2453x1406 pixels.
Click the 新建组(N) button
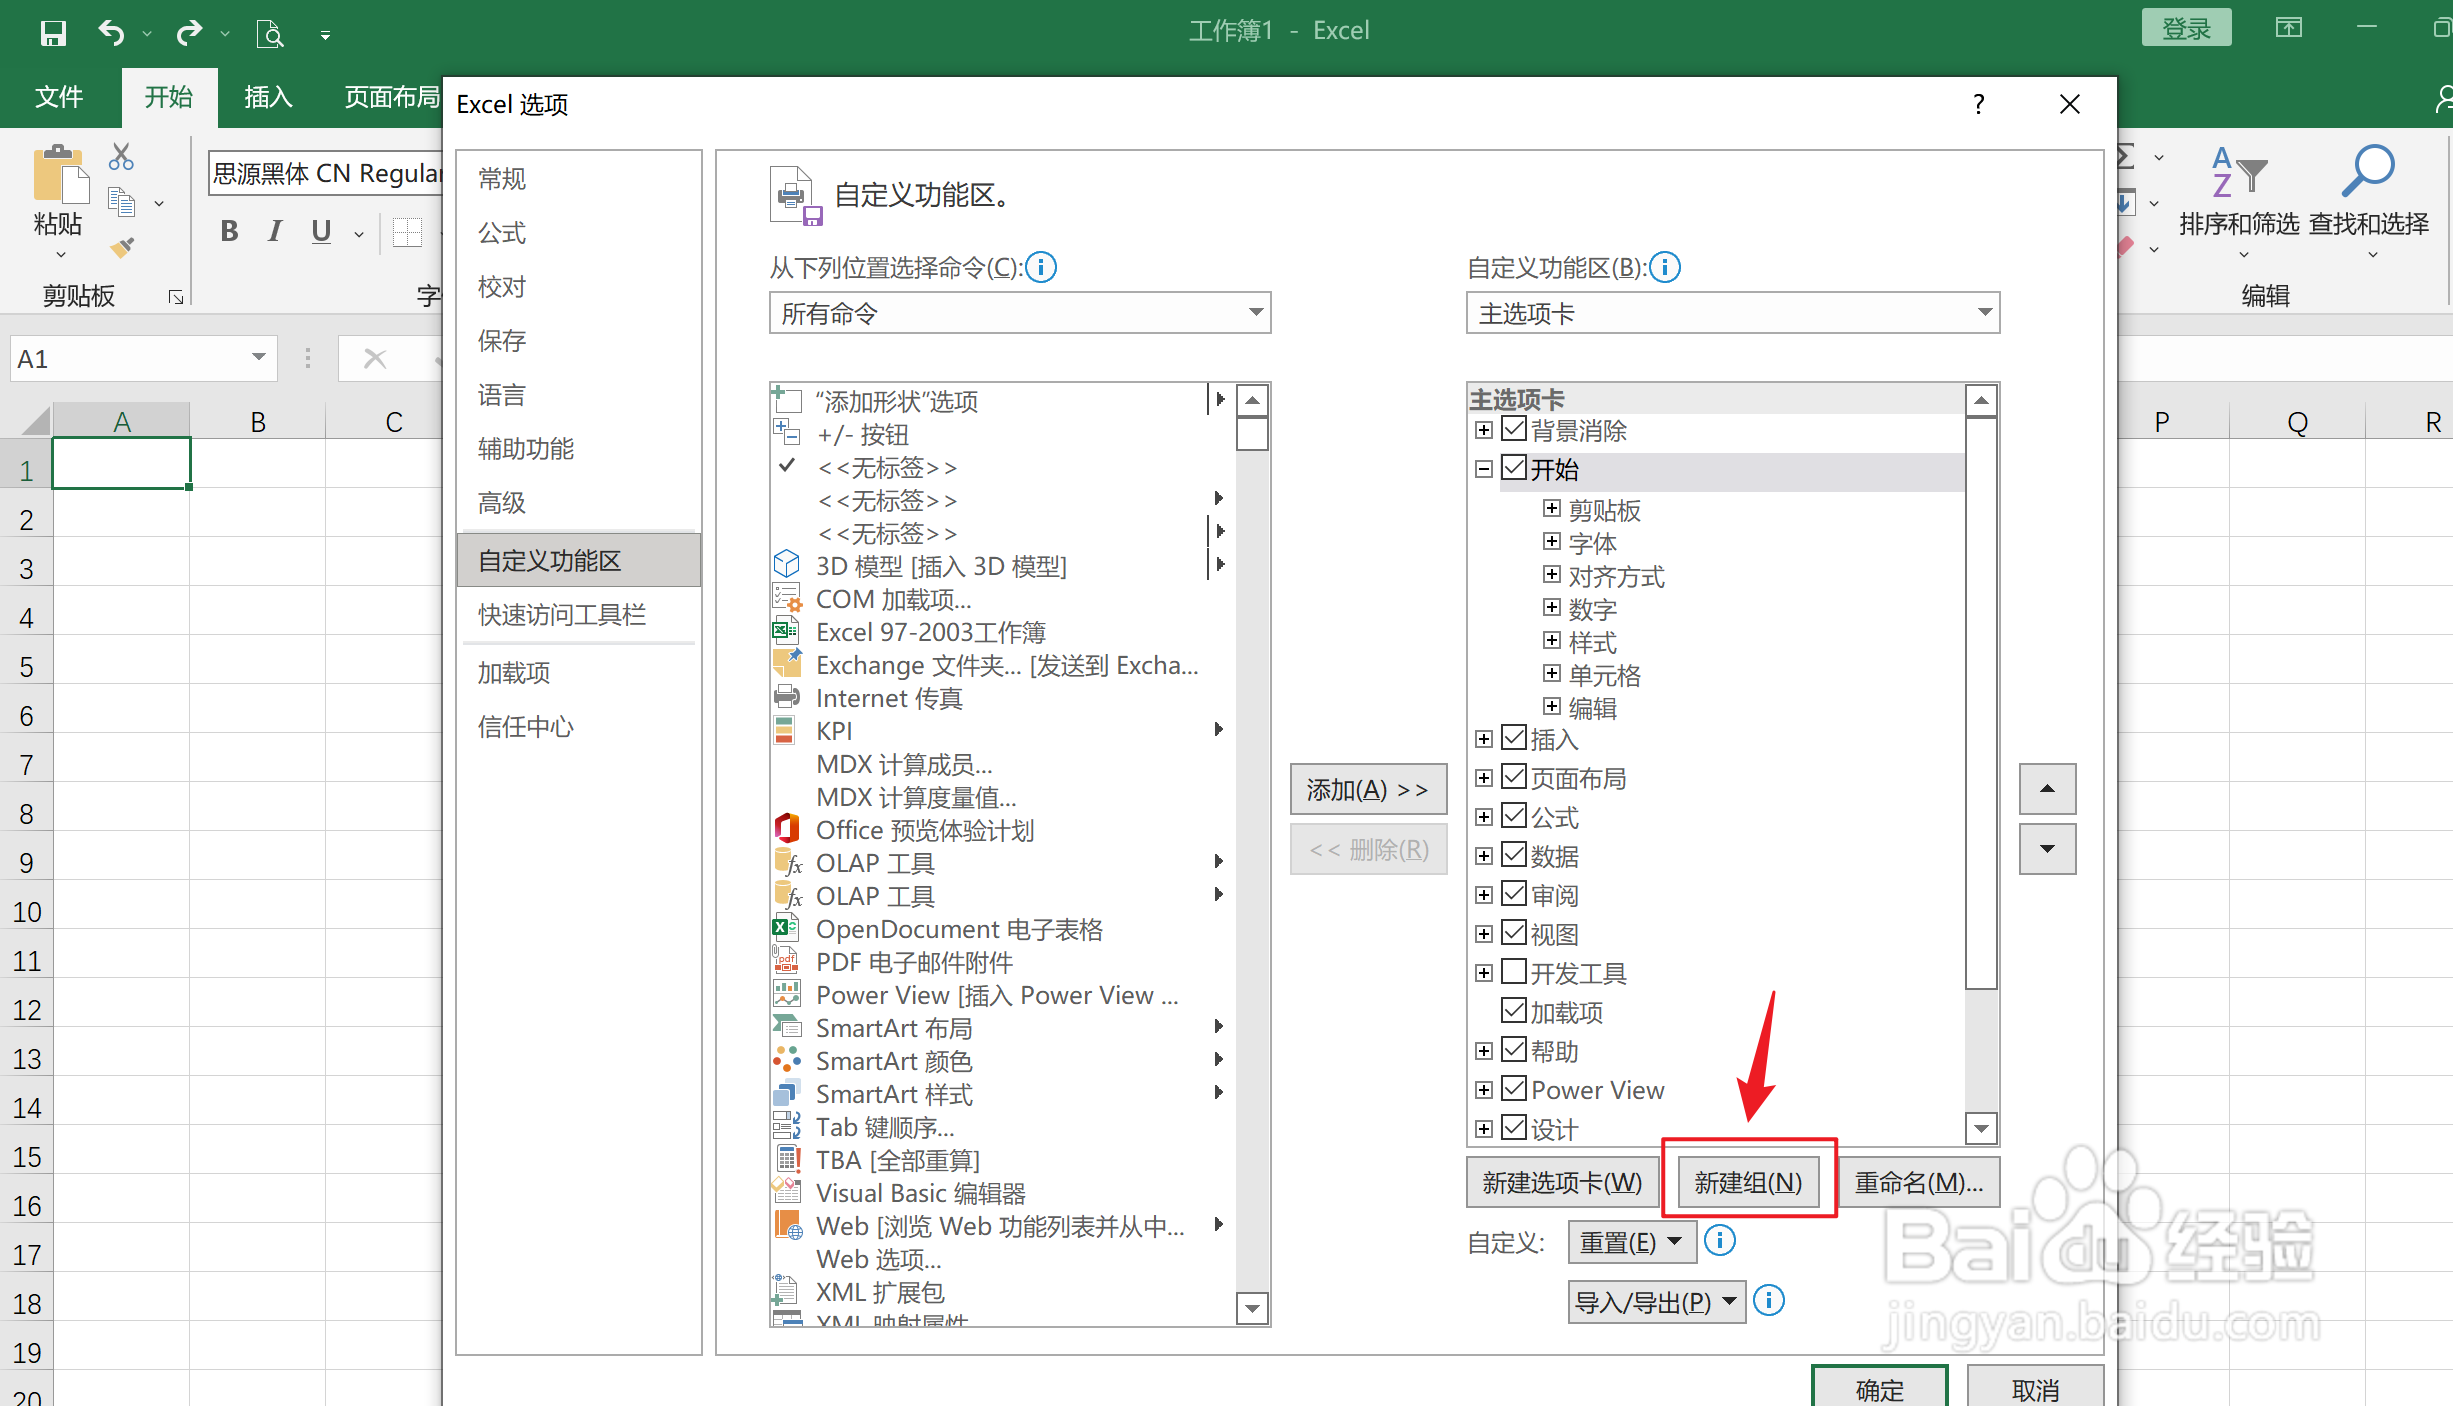click(x=1748, y=1183)
